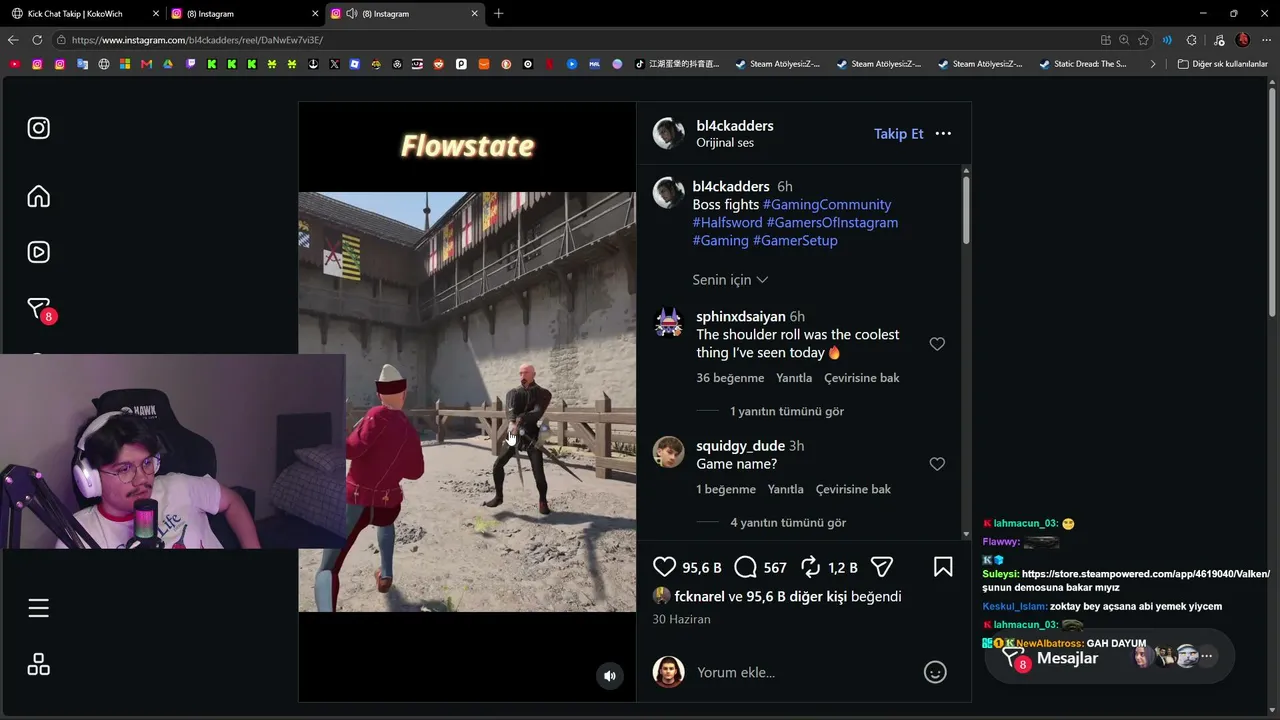The image size is (1280, 720).
Task: Save the reel with the bookmark icon
Action: click(x=943, y=567)
